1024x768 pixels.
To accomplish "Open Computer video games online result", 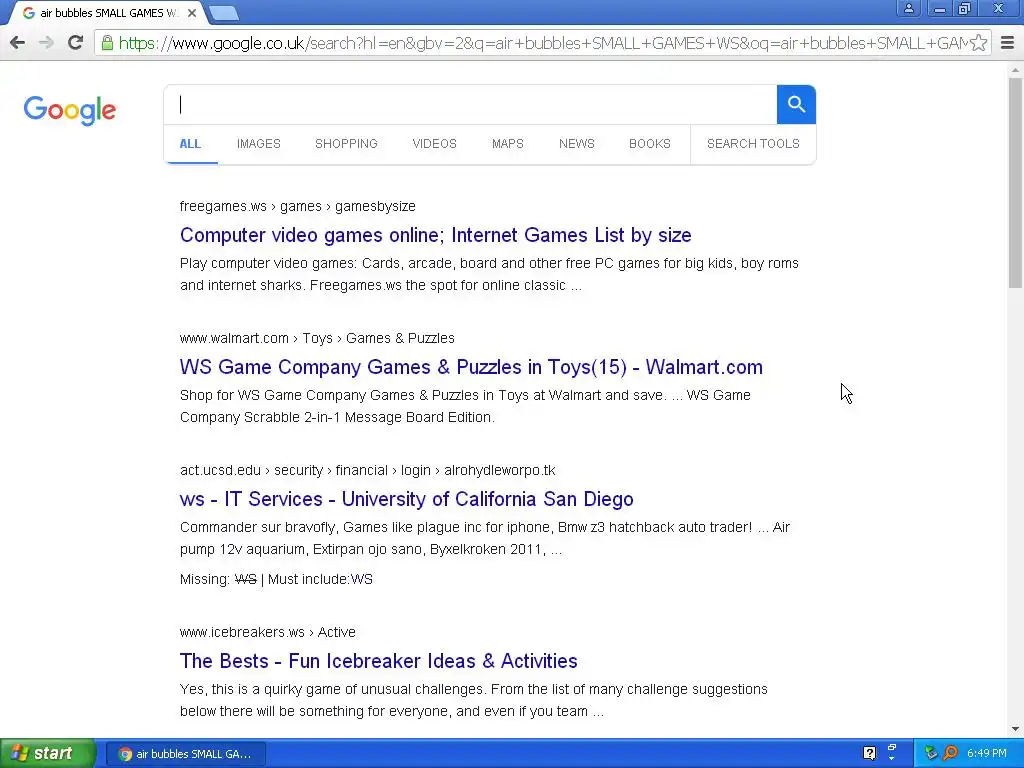I will click(x=436, y=235).
